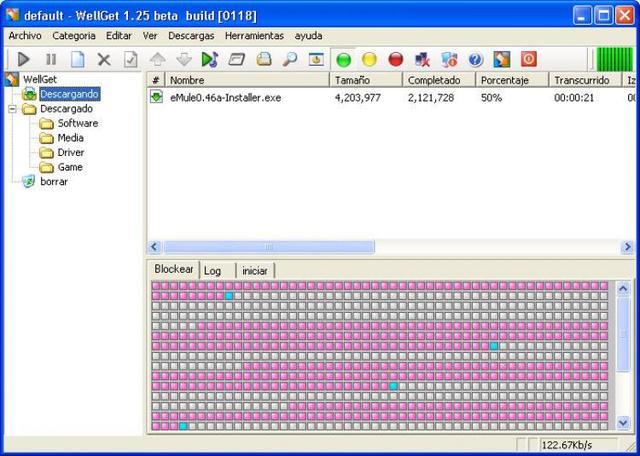Image resolution: width=640 pixels, height=456 pixels.
Task: Open the properties checkmark document icon
Action: pos(131,60)
